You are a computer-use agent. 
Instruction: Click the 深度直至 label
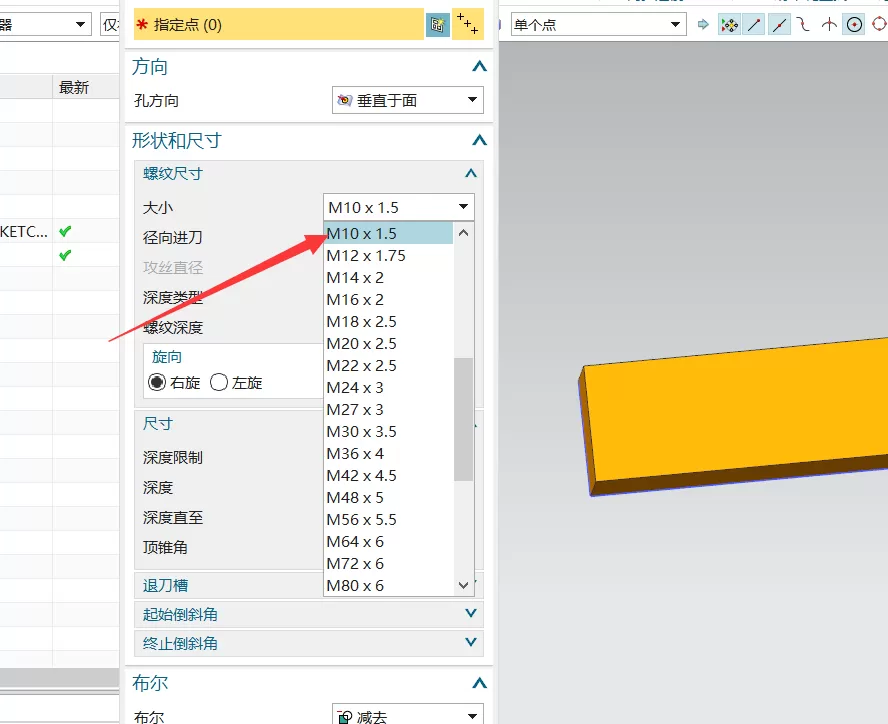pos(173,517)
